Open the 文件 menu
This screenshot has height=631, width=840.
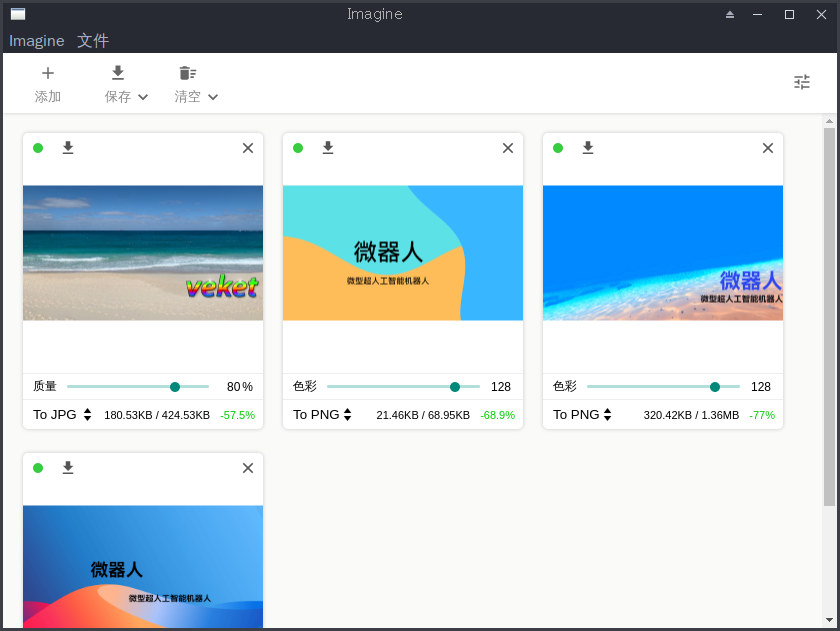(93, 41)
